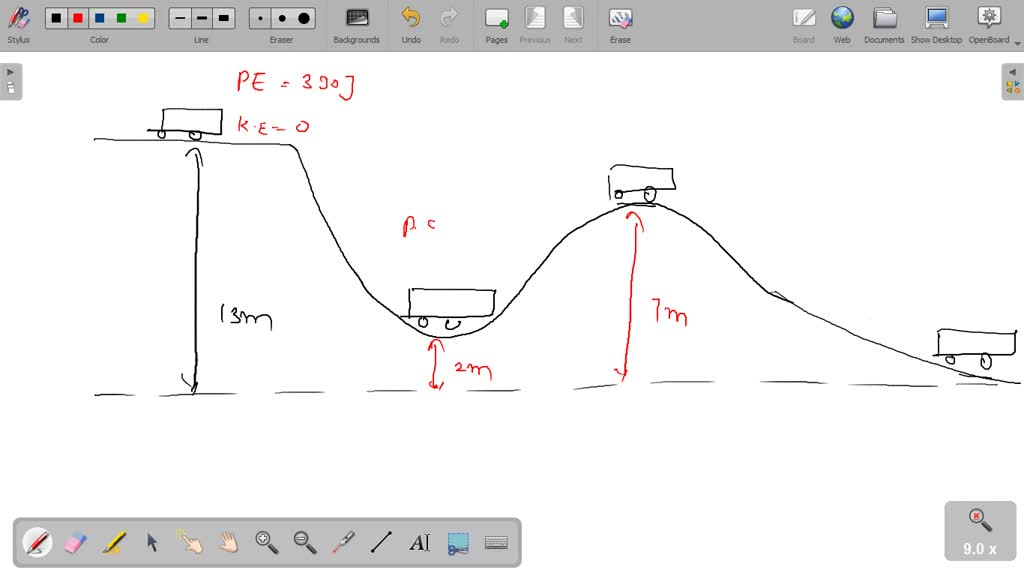Select the largest eraser size
Screen dimensions: 1024x576
click(303, 18)
